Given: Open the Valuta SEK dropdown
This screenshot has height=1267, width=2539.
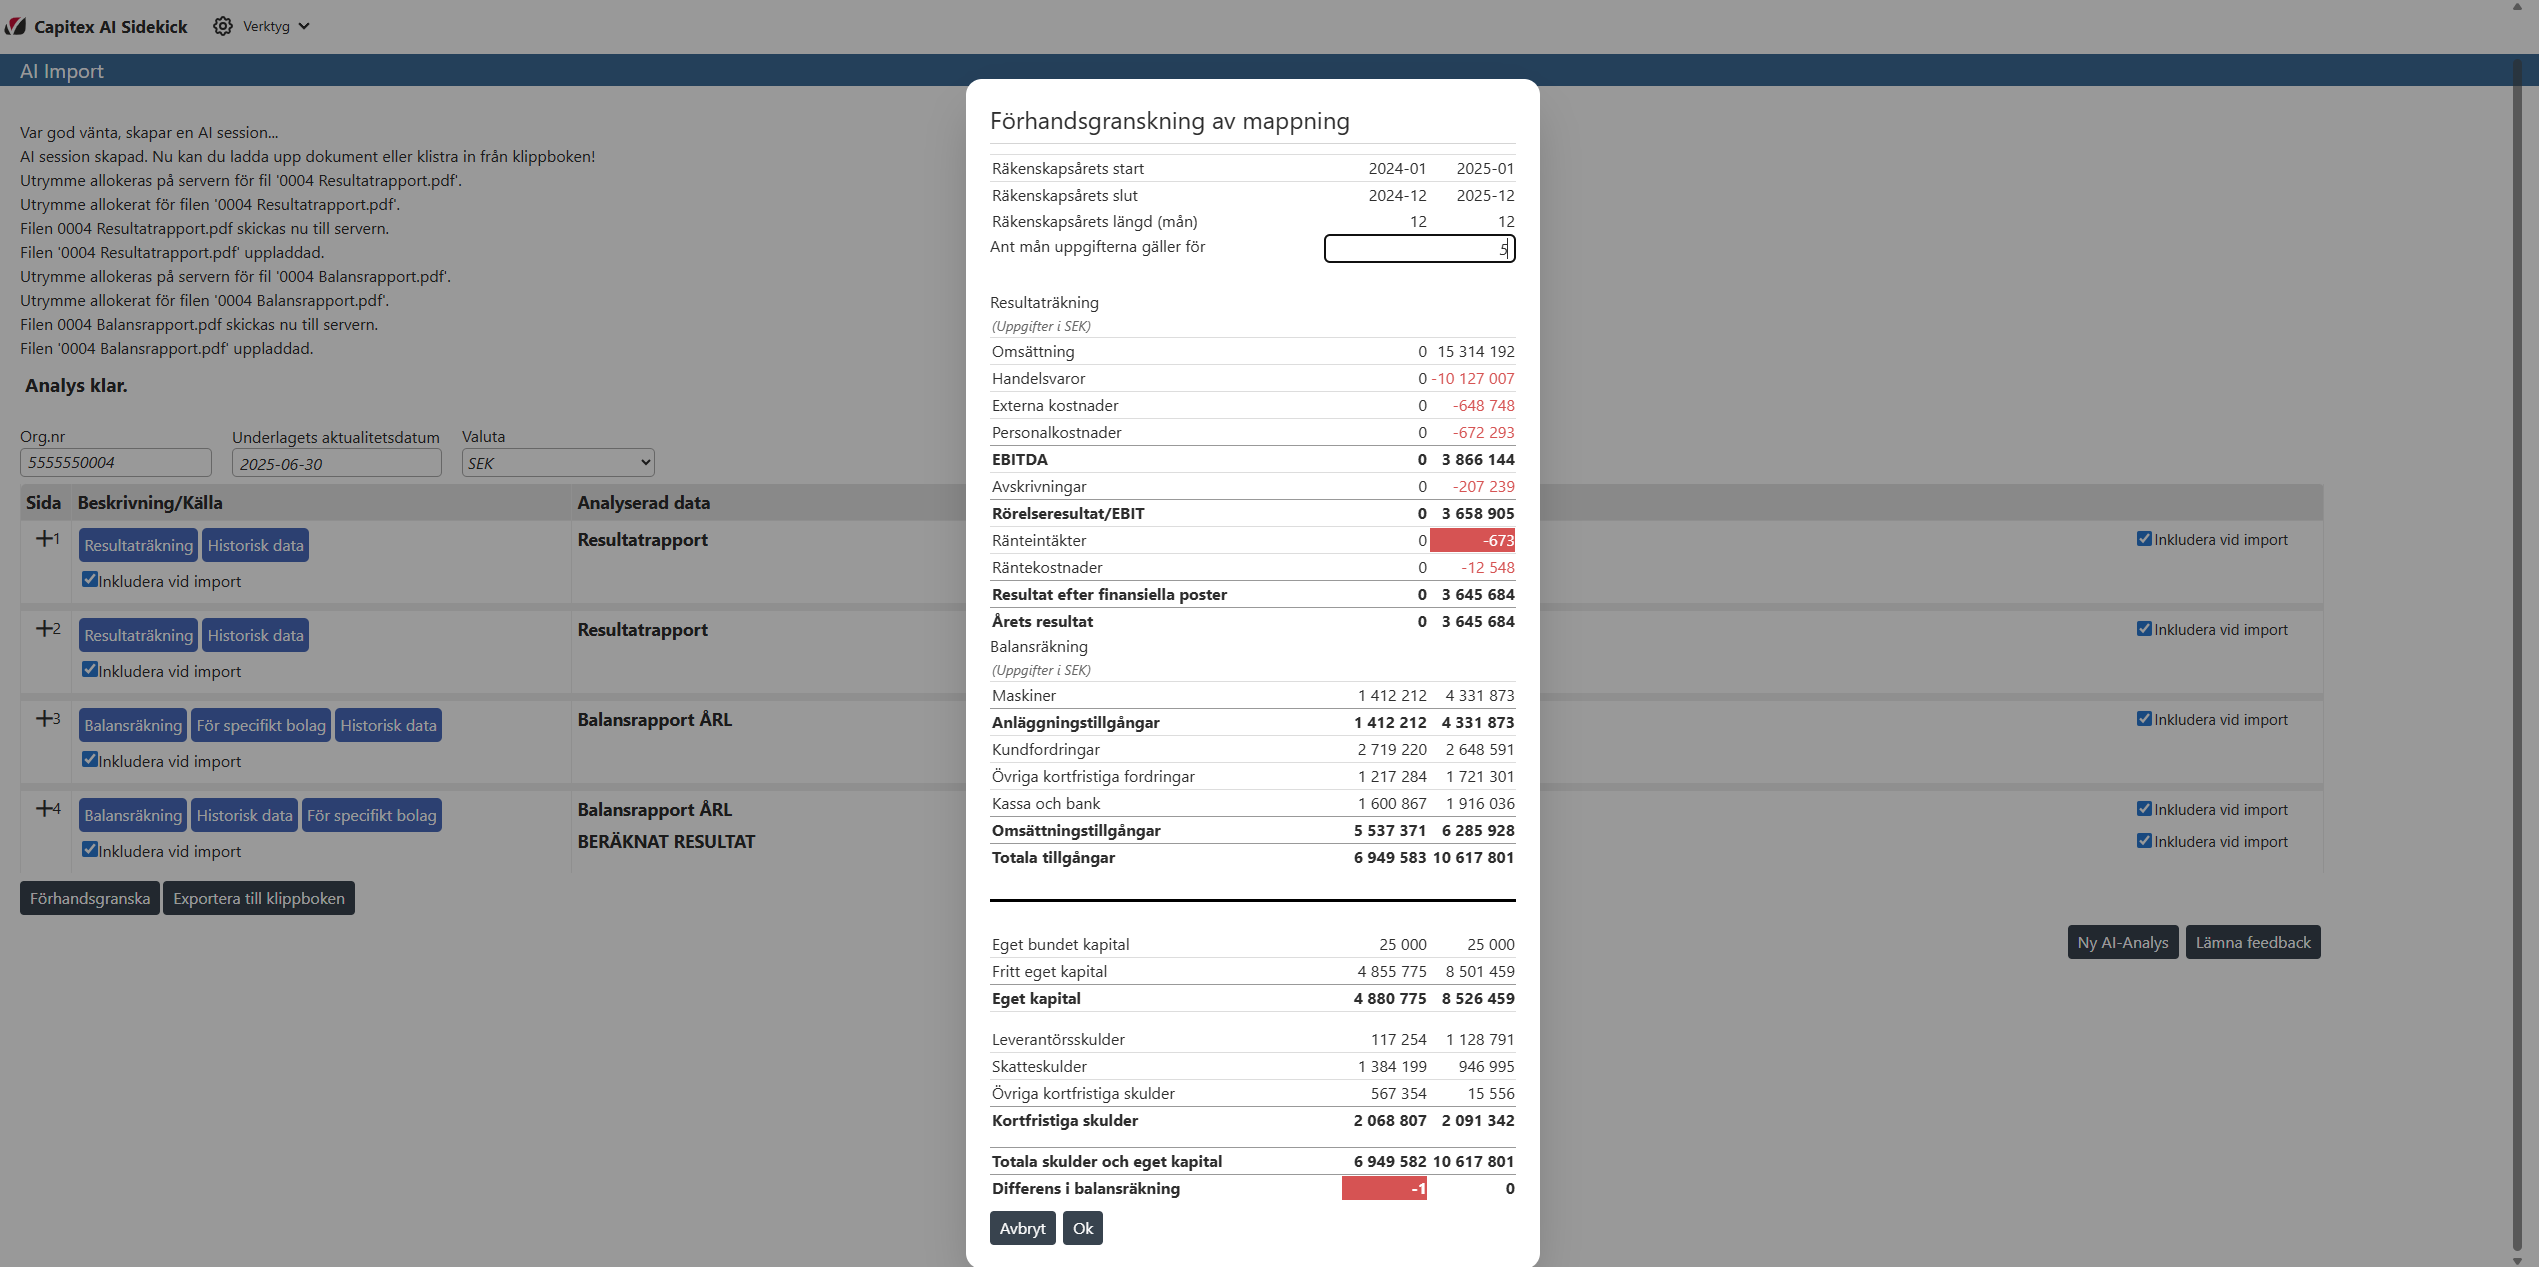Looking at the screenshot, I should [x=558, y=463].
